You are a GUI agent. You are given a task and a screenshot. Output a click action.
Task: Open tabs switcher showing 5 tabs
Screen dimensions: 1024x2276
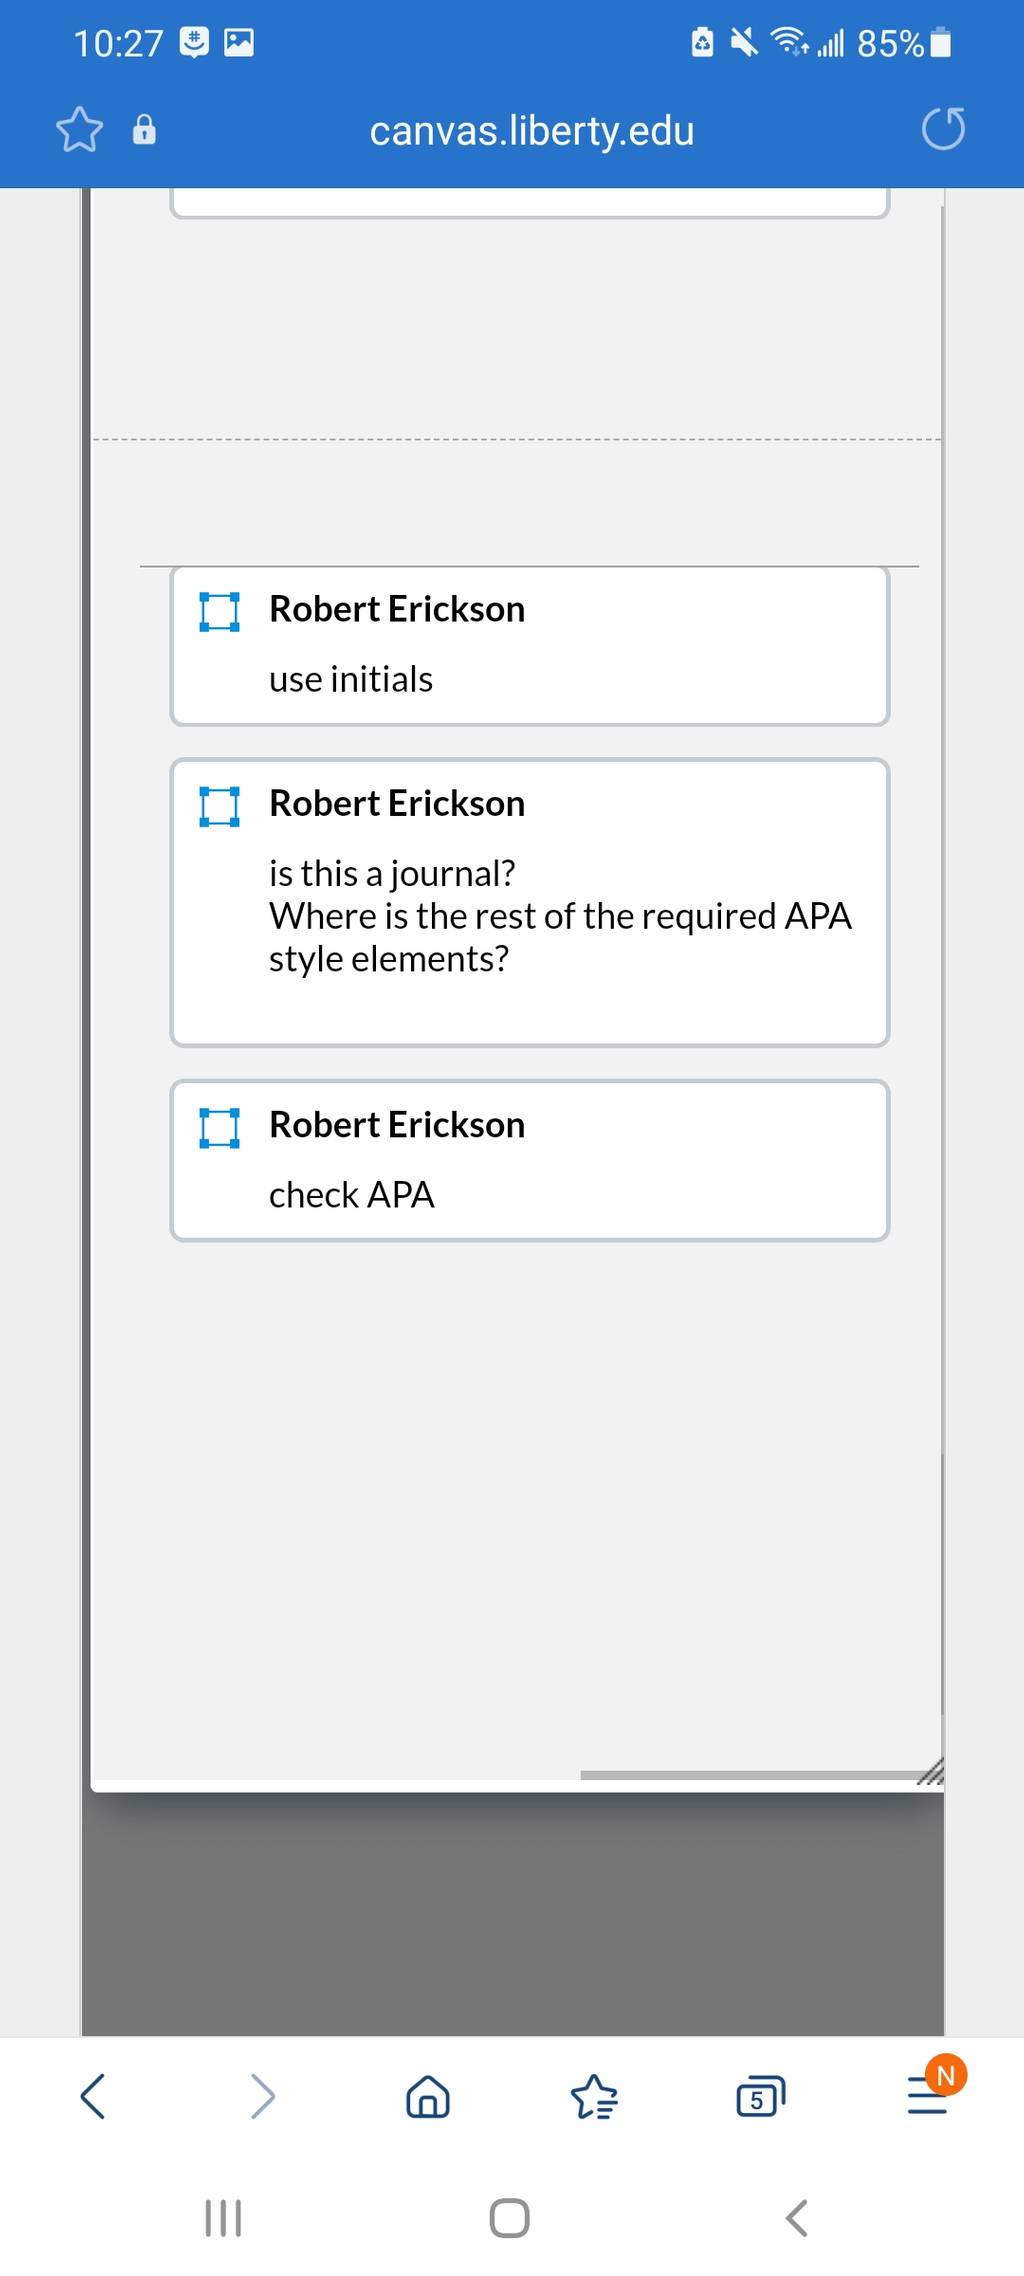pyautogui.click(x=760, y=2096)
